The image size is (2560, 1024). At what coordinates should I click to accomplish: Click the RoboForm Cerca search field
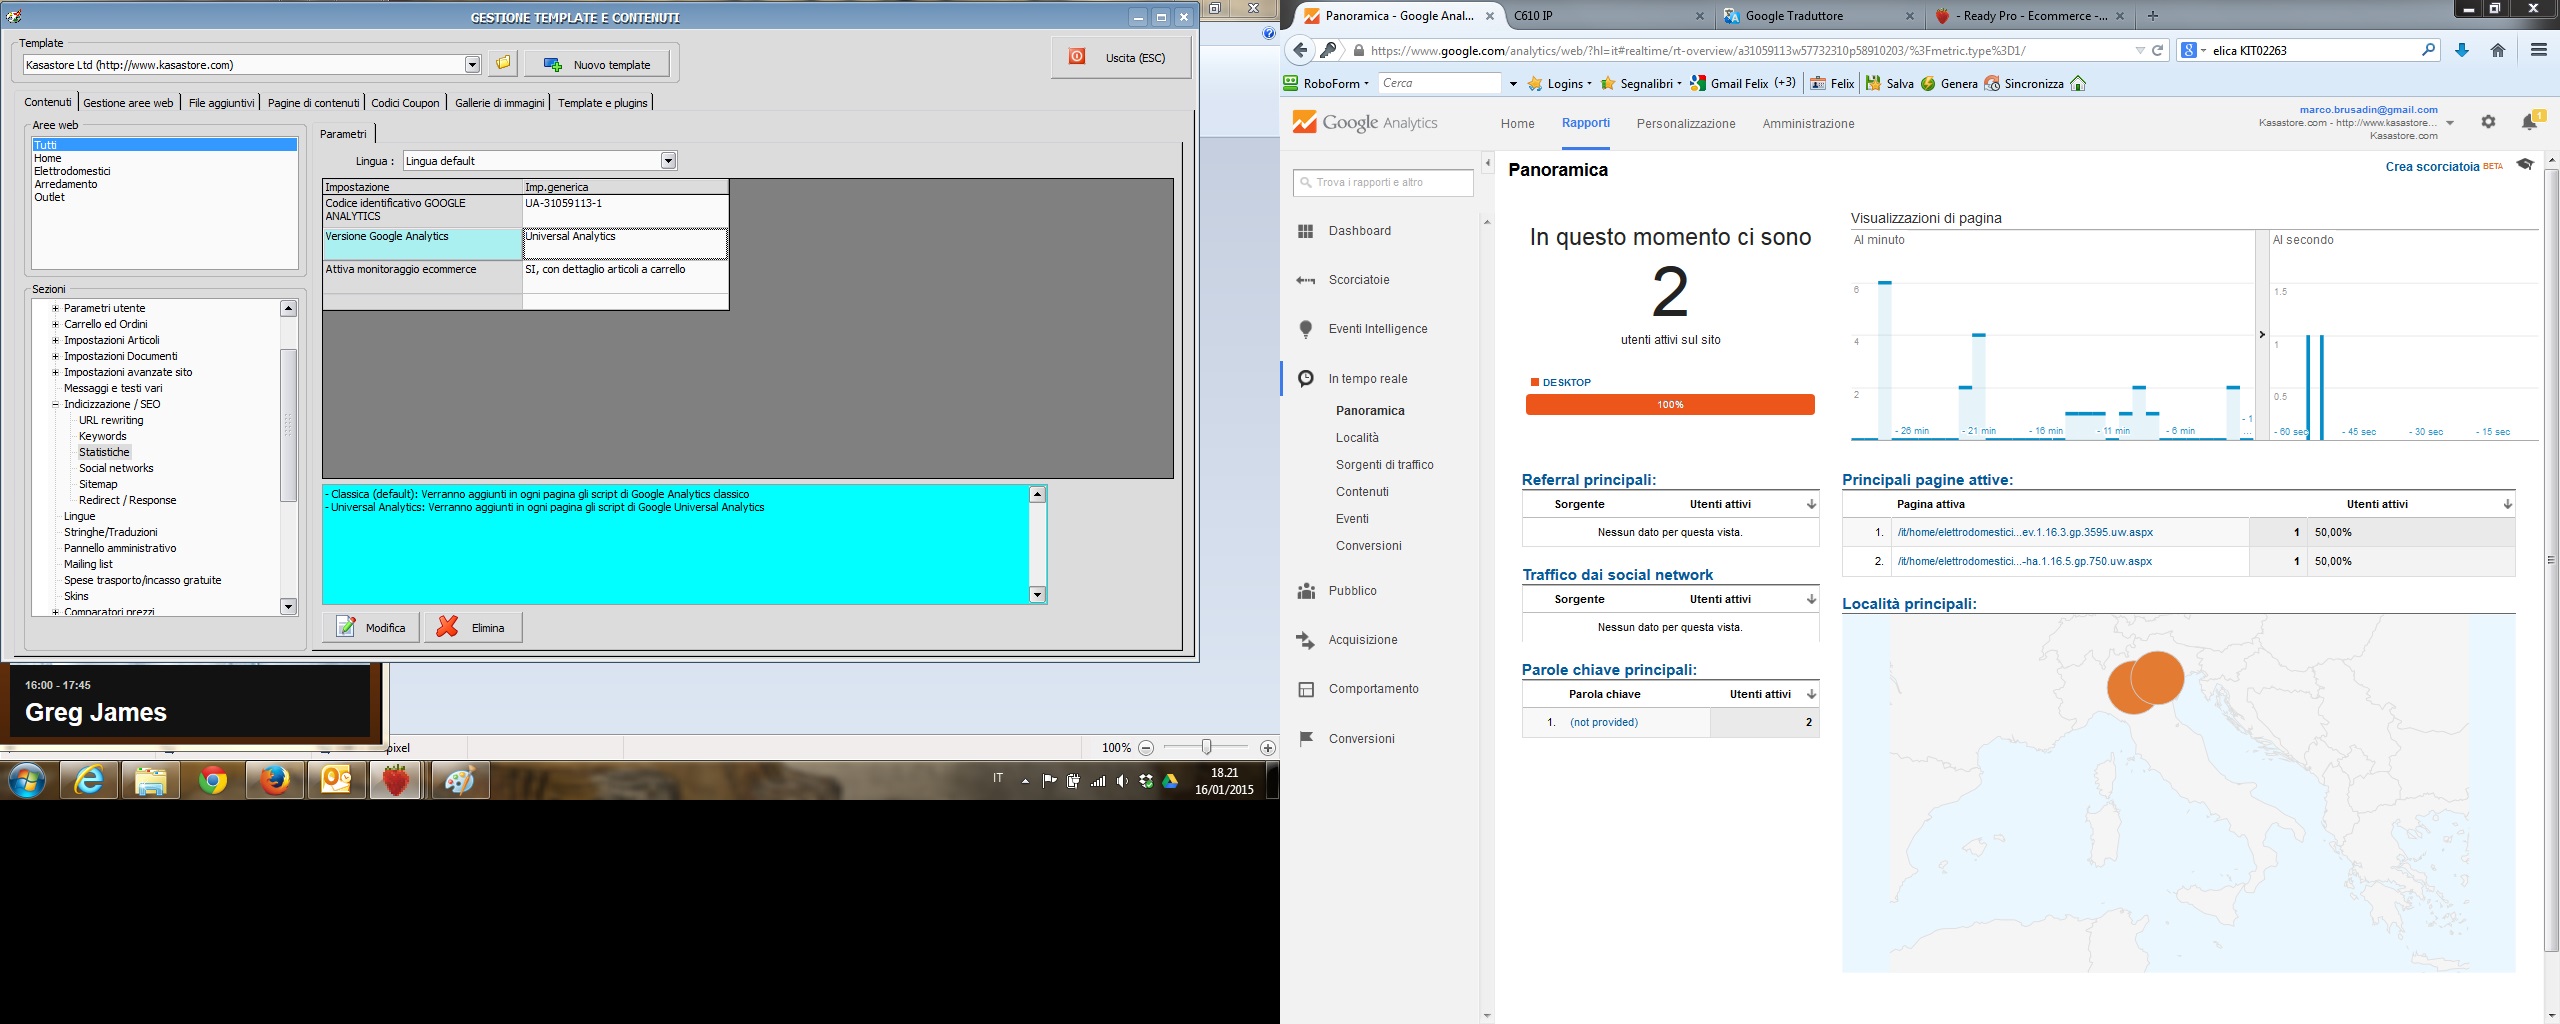pos(1439,84)
